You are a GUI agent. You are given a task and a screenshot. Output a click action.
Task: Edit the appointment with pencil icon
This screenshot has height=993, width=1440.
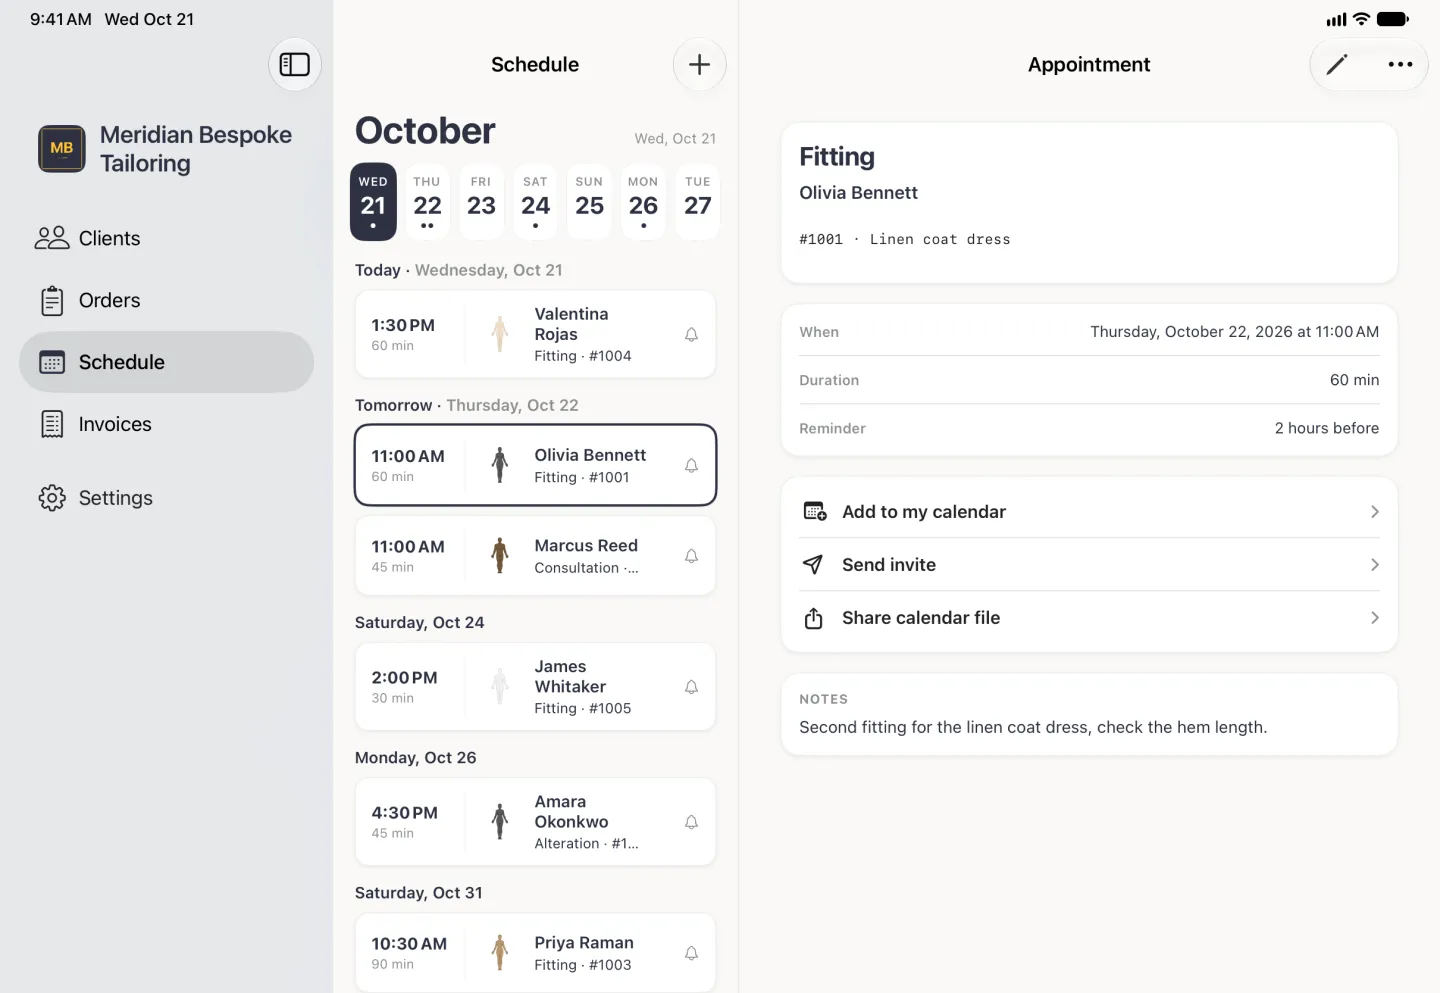[x=1337, y=65]
